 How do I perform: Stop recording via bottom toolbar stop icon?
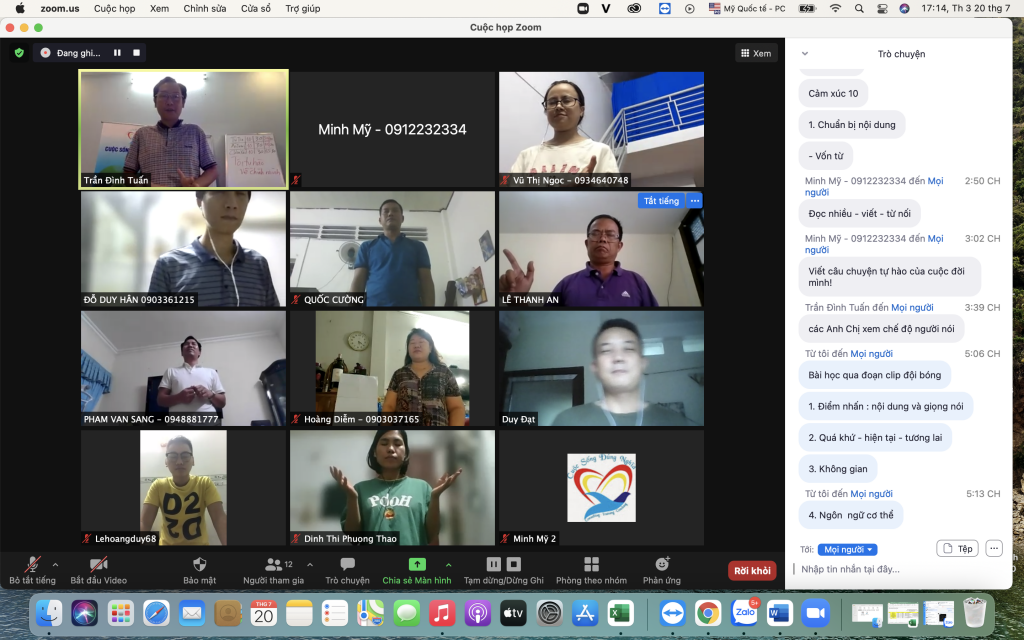coord(514,564)
